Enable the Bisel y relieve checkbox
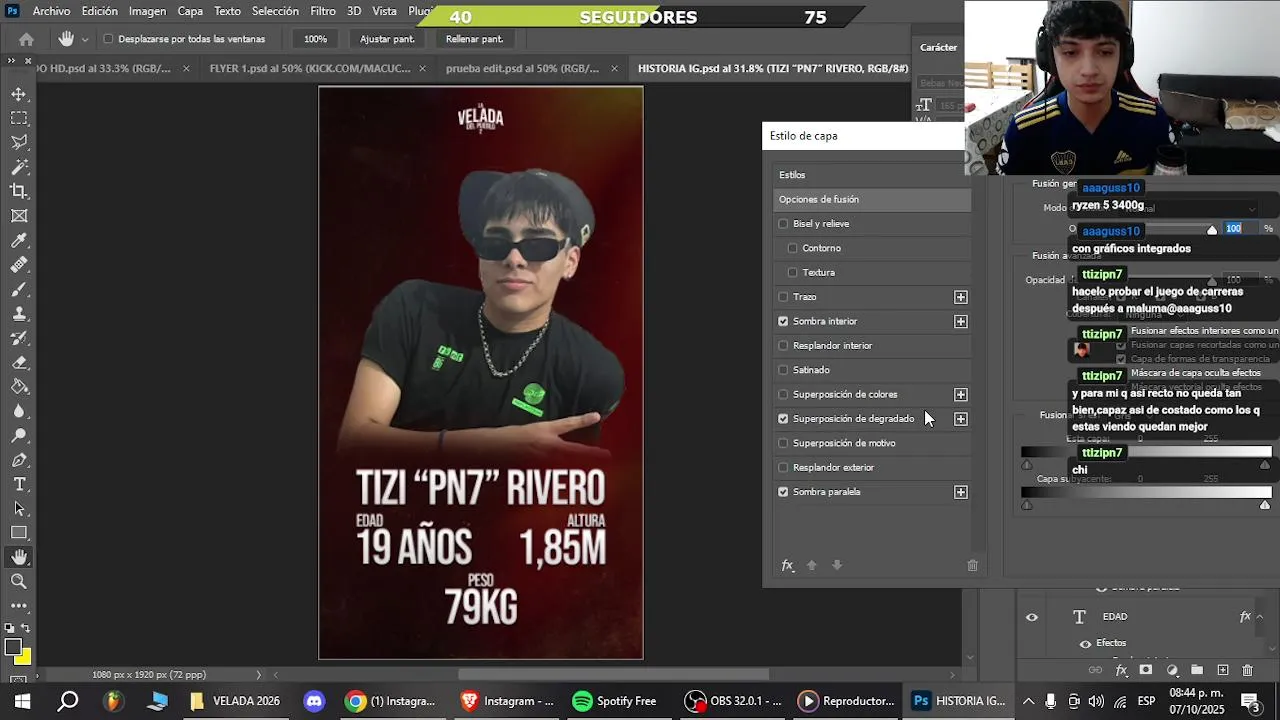 783,224
